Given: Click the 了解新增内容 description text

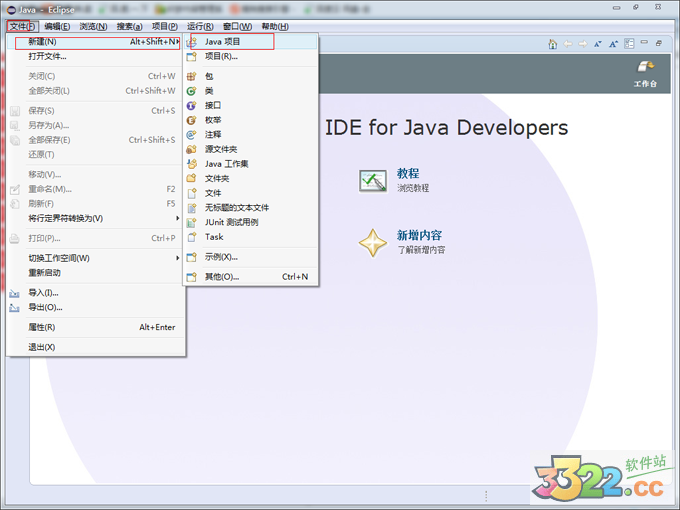Looking at the screenshot, I should coord(422,250).
